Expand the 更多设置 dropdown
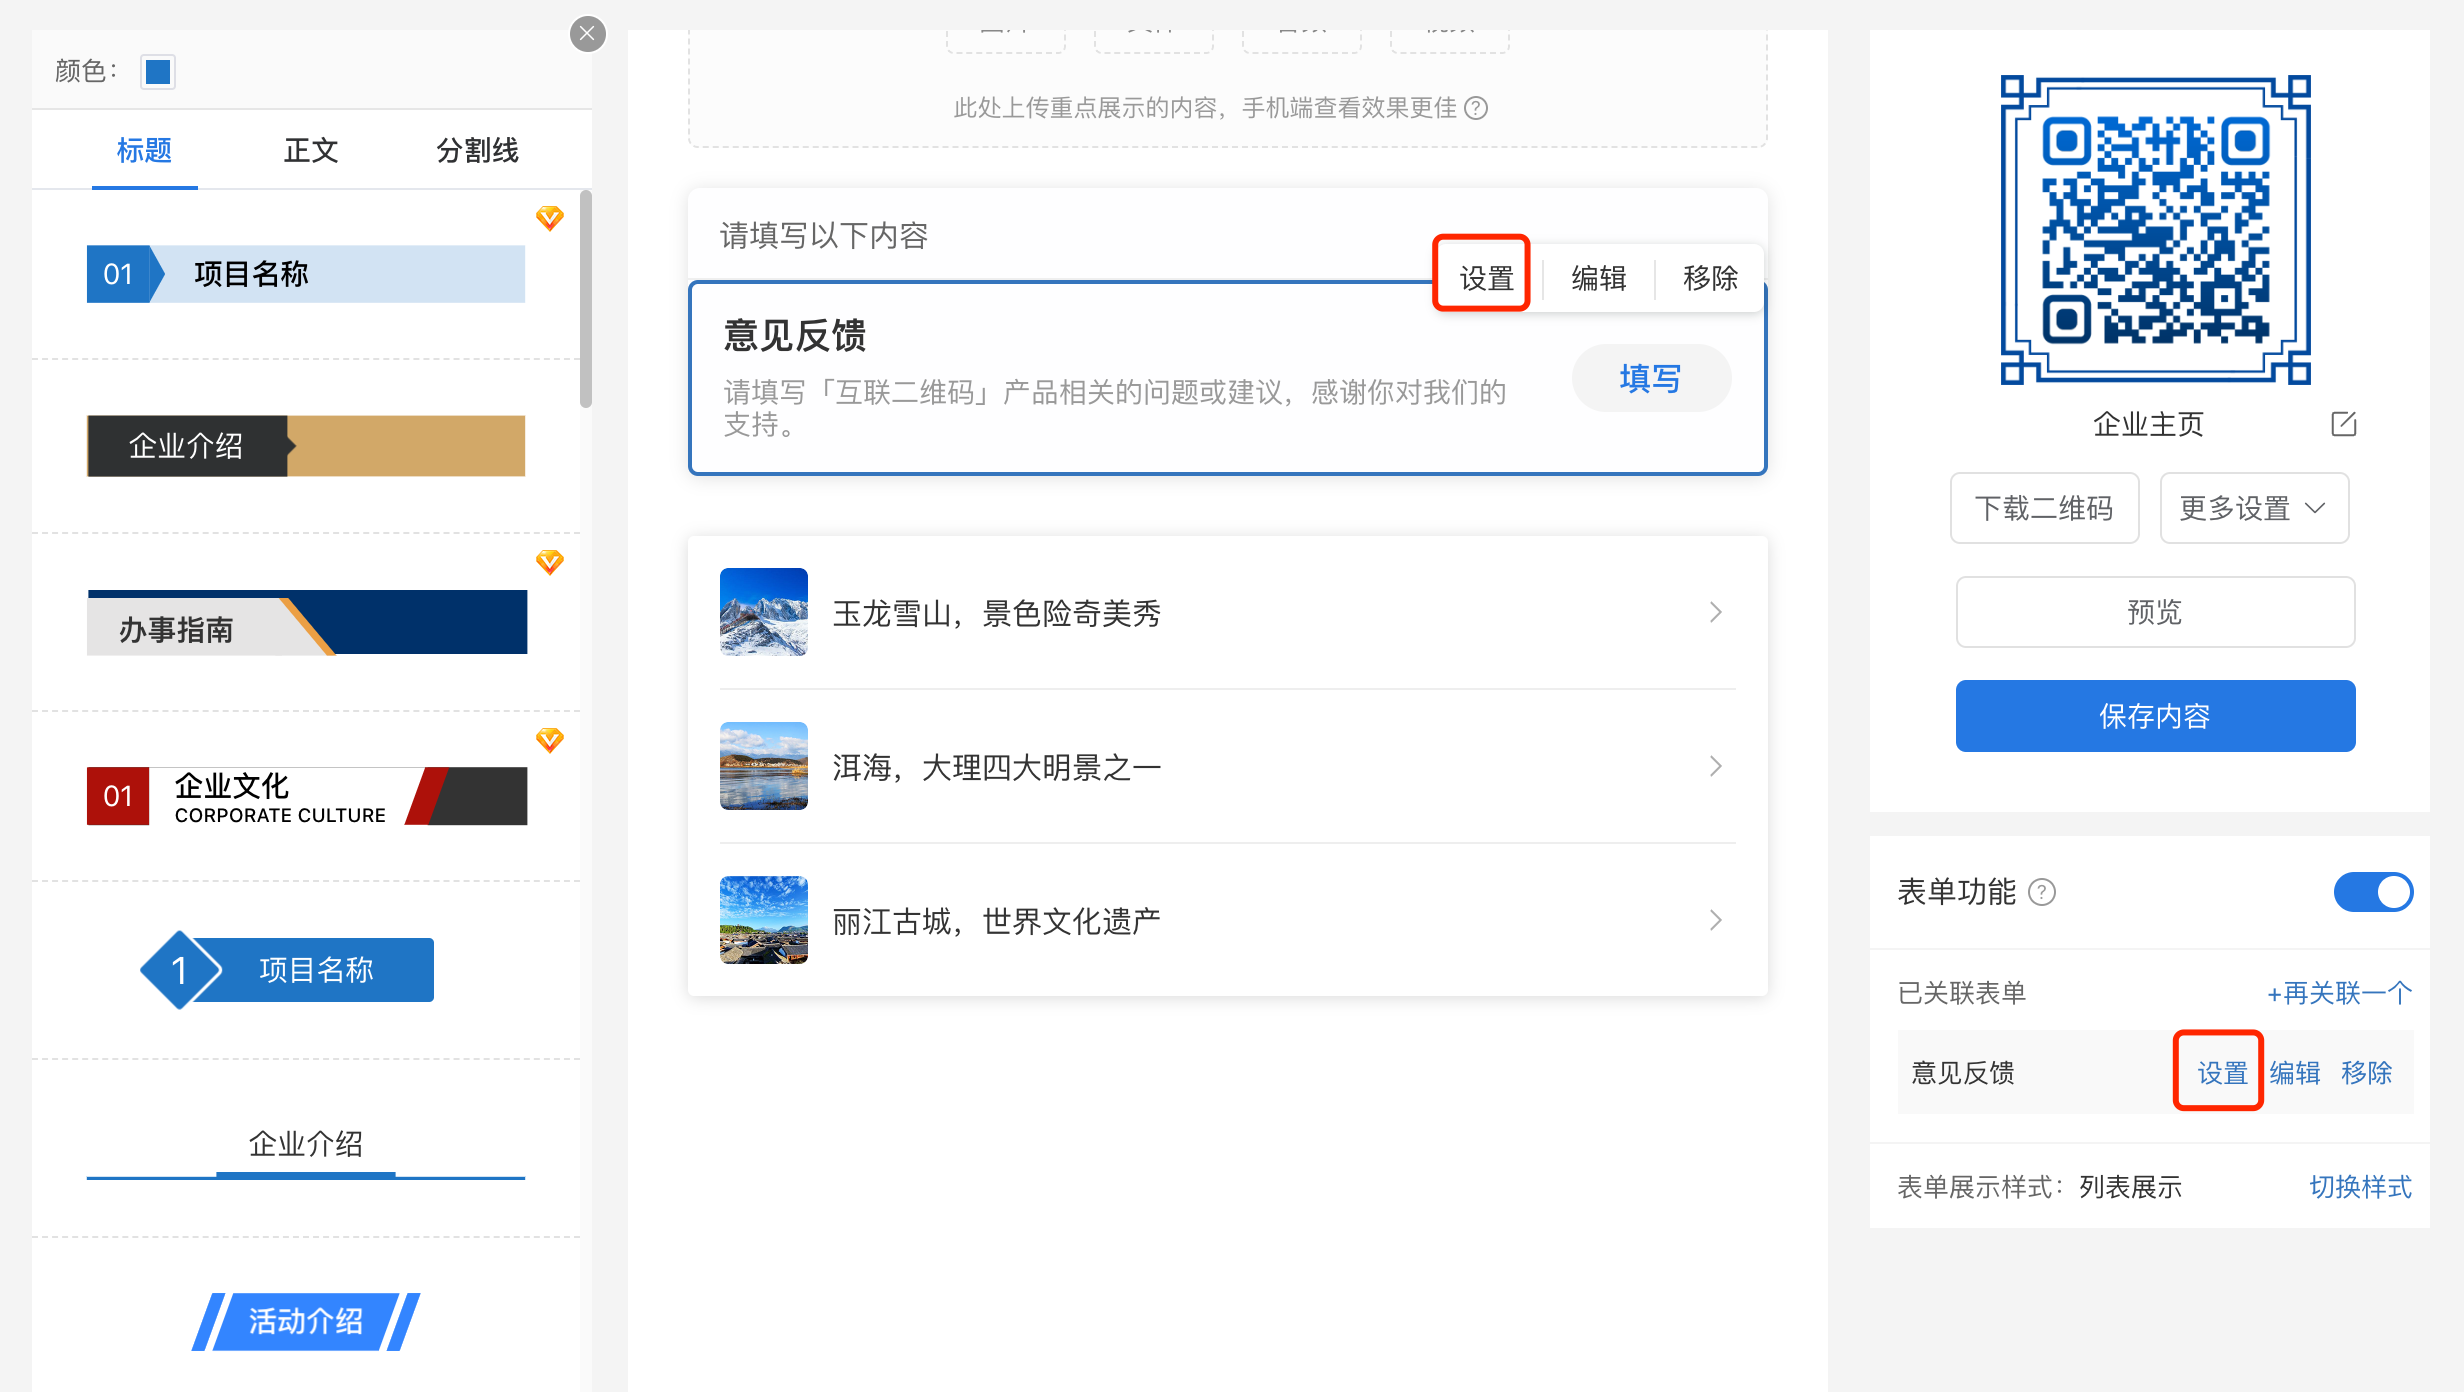The height and width of the screenshot is (1392, 2464). pos(2253,508)
